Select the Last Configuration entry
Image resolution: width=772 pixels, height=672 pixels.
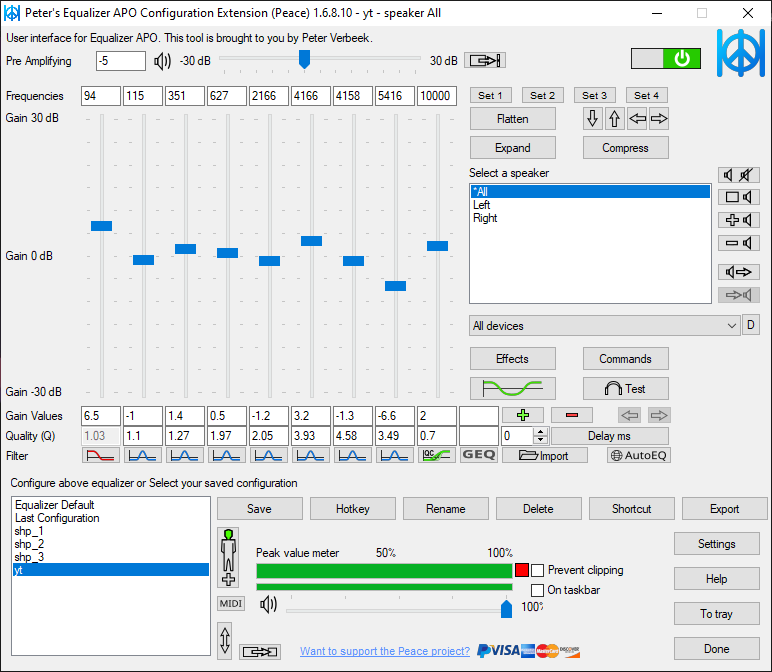tap(111, 518)
